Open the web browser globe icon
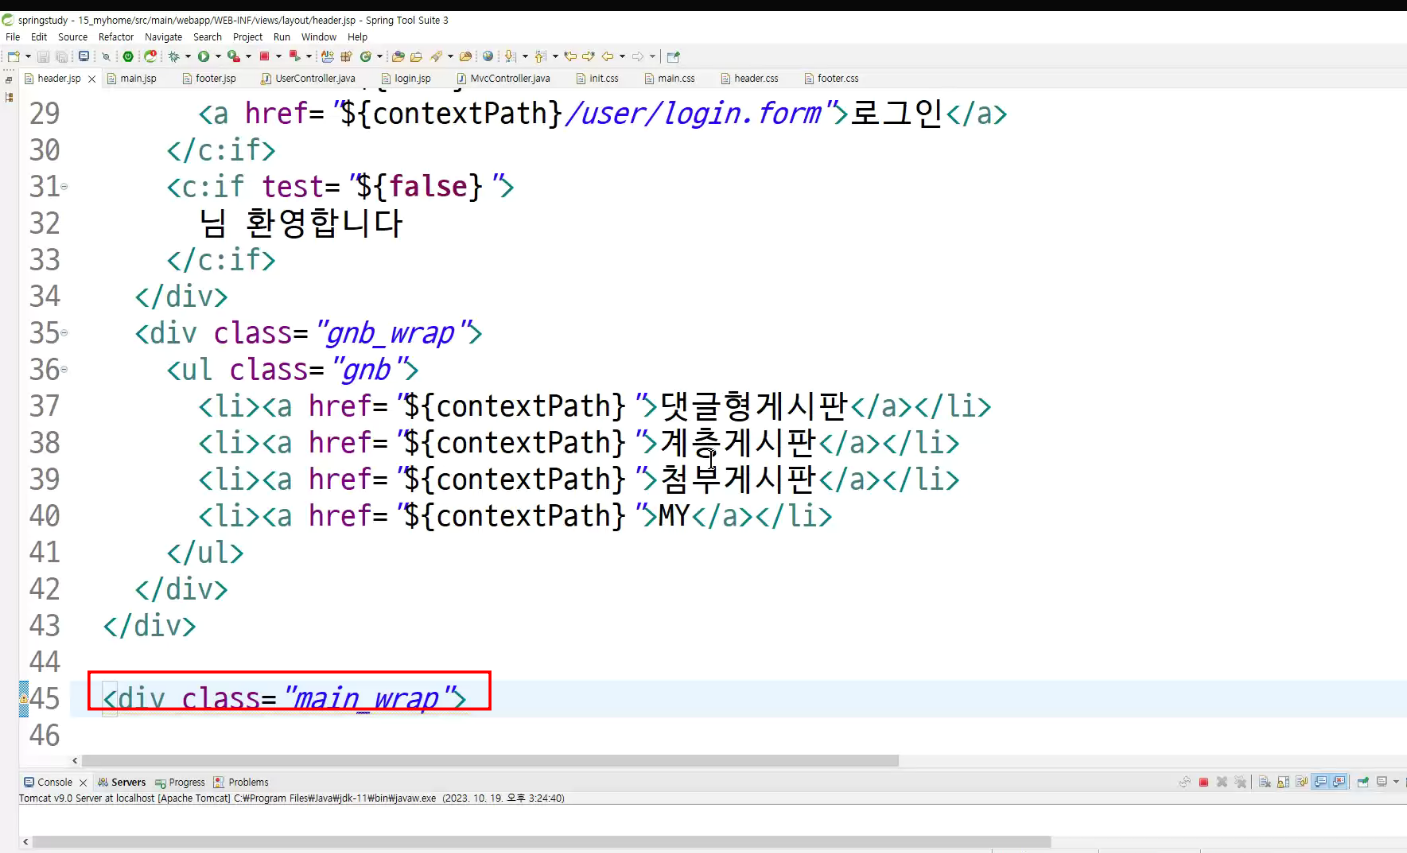 coord(488,56)
